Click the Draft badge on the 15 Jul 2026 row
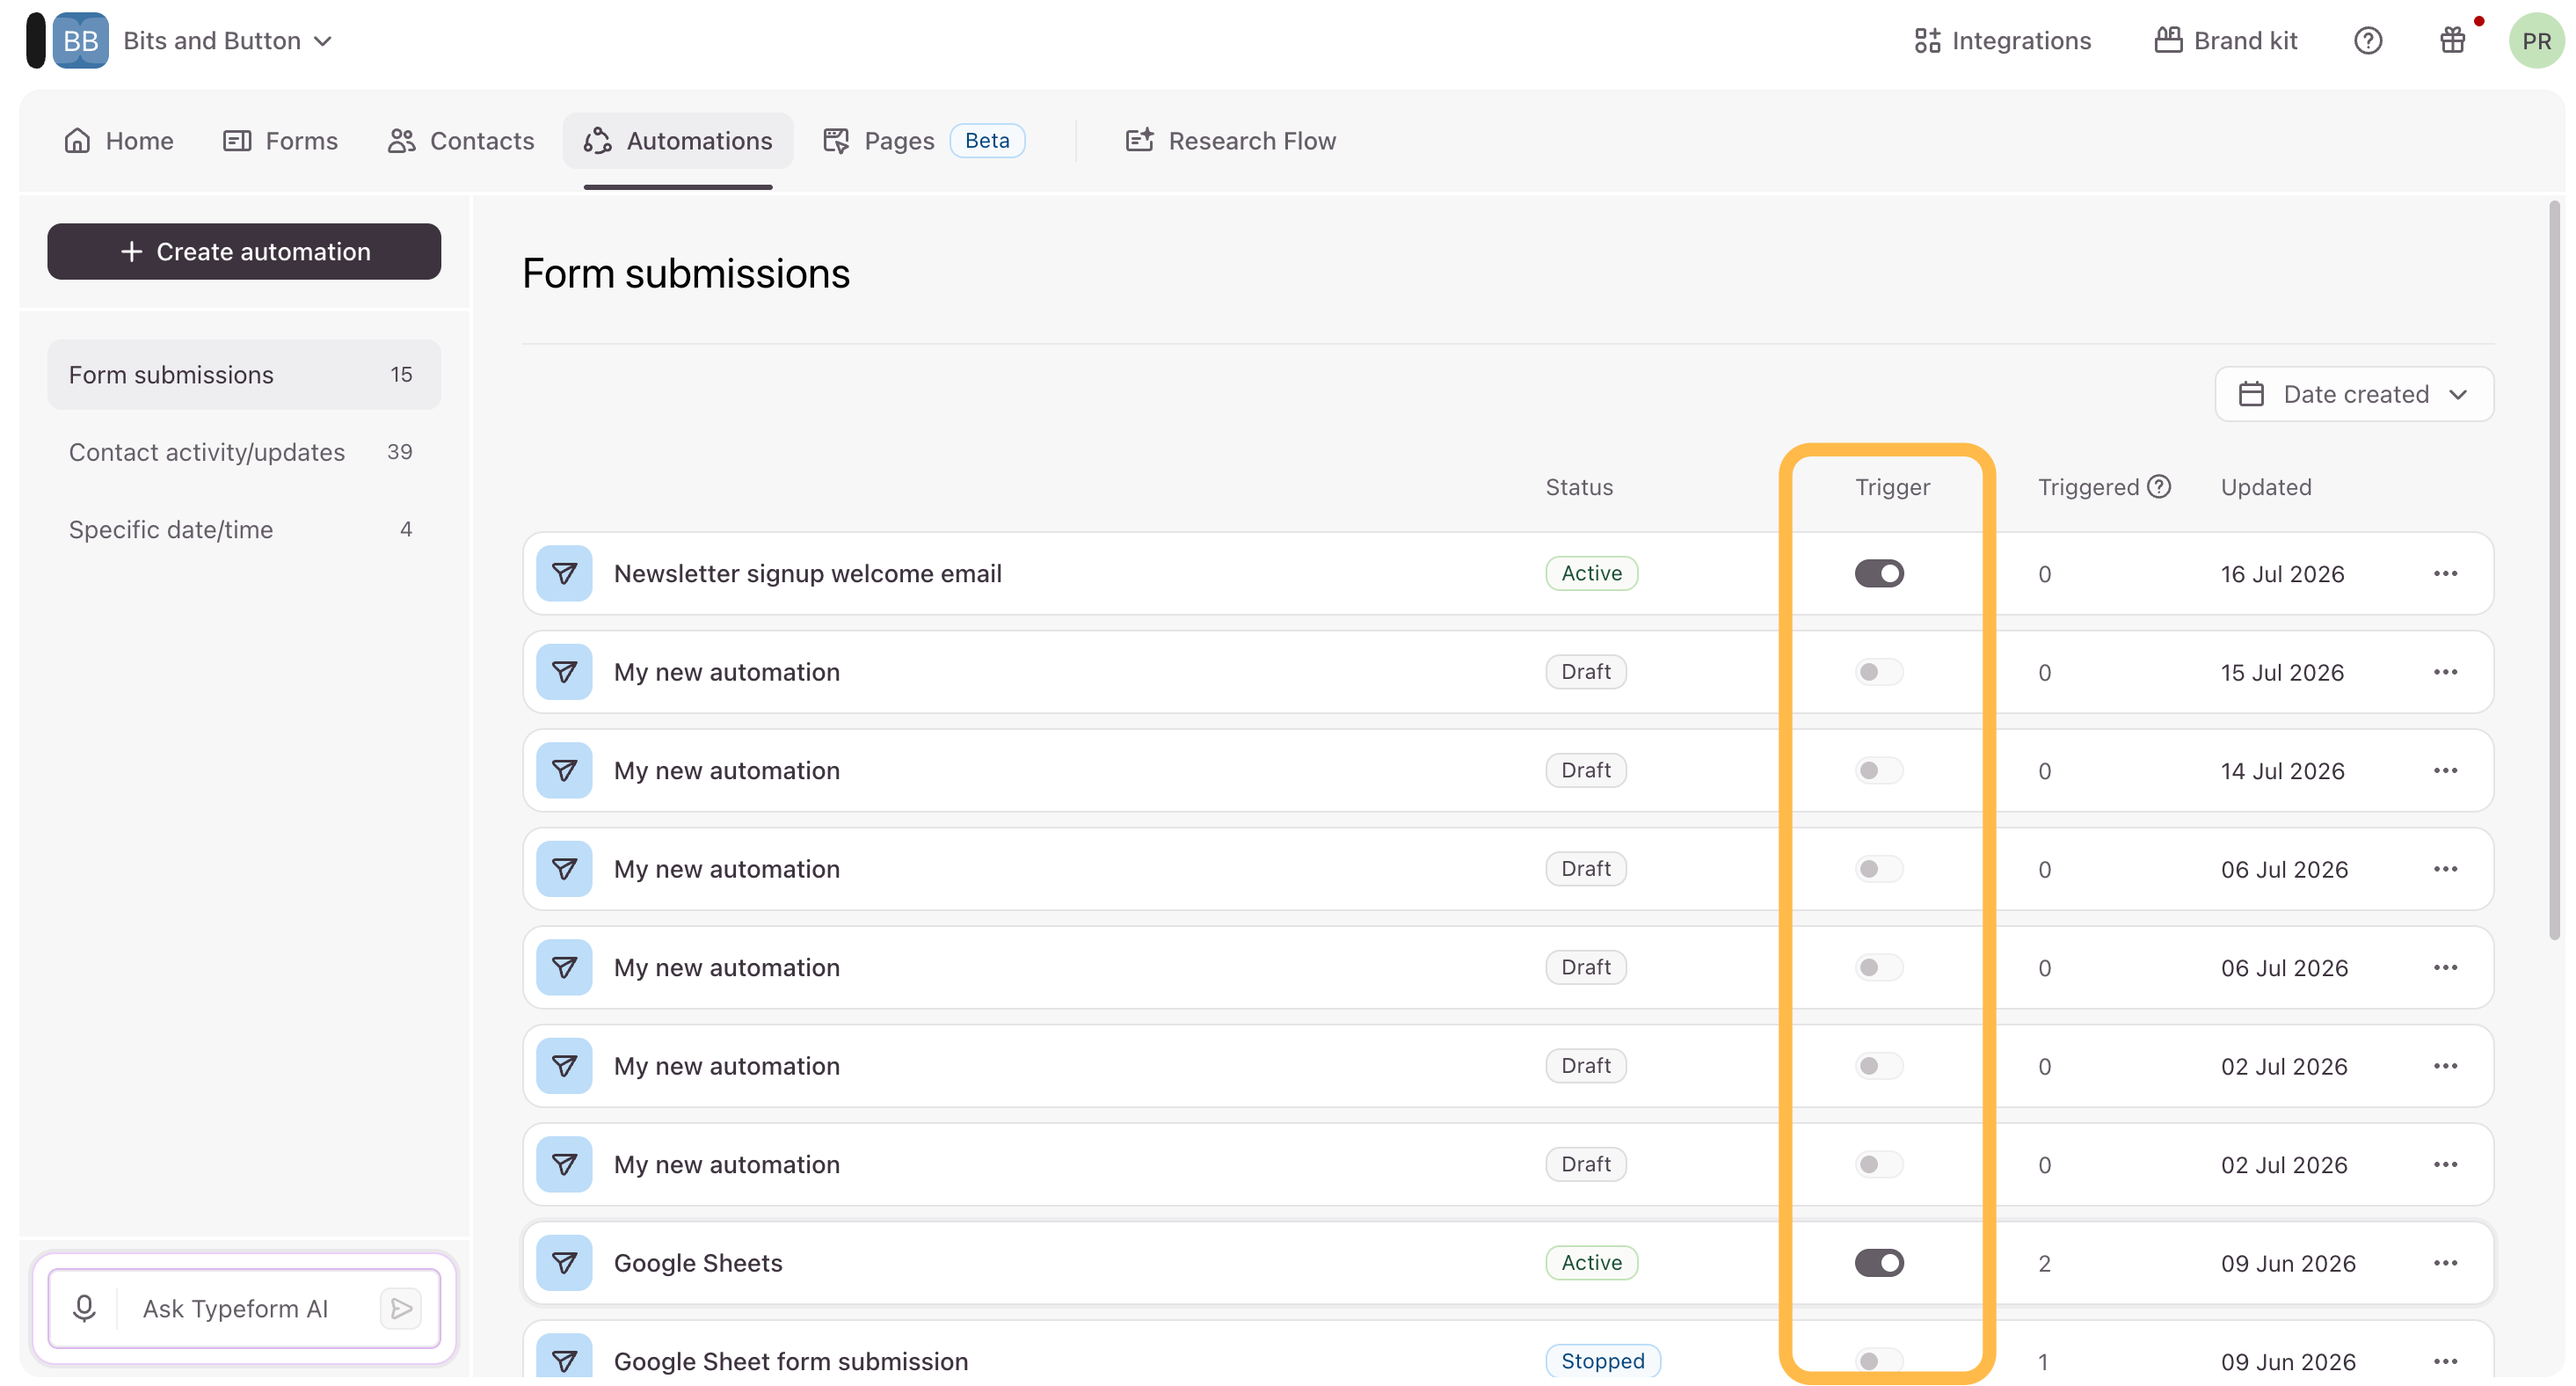 click(1586, 672)
